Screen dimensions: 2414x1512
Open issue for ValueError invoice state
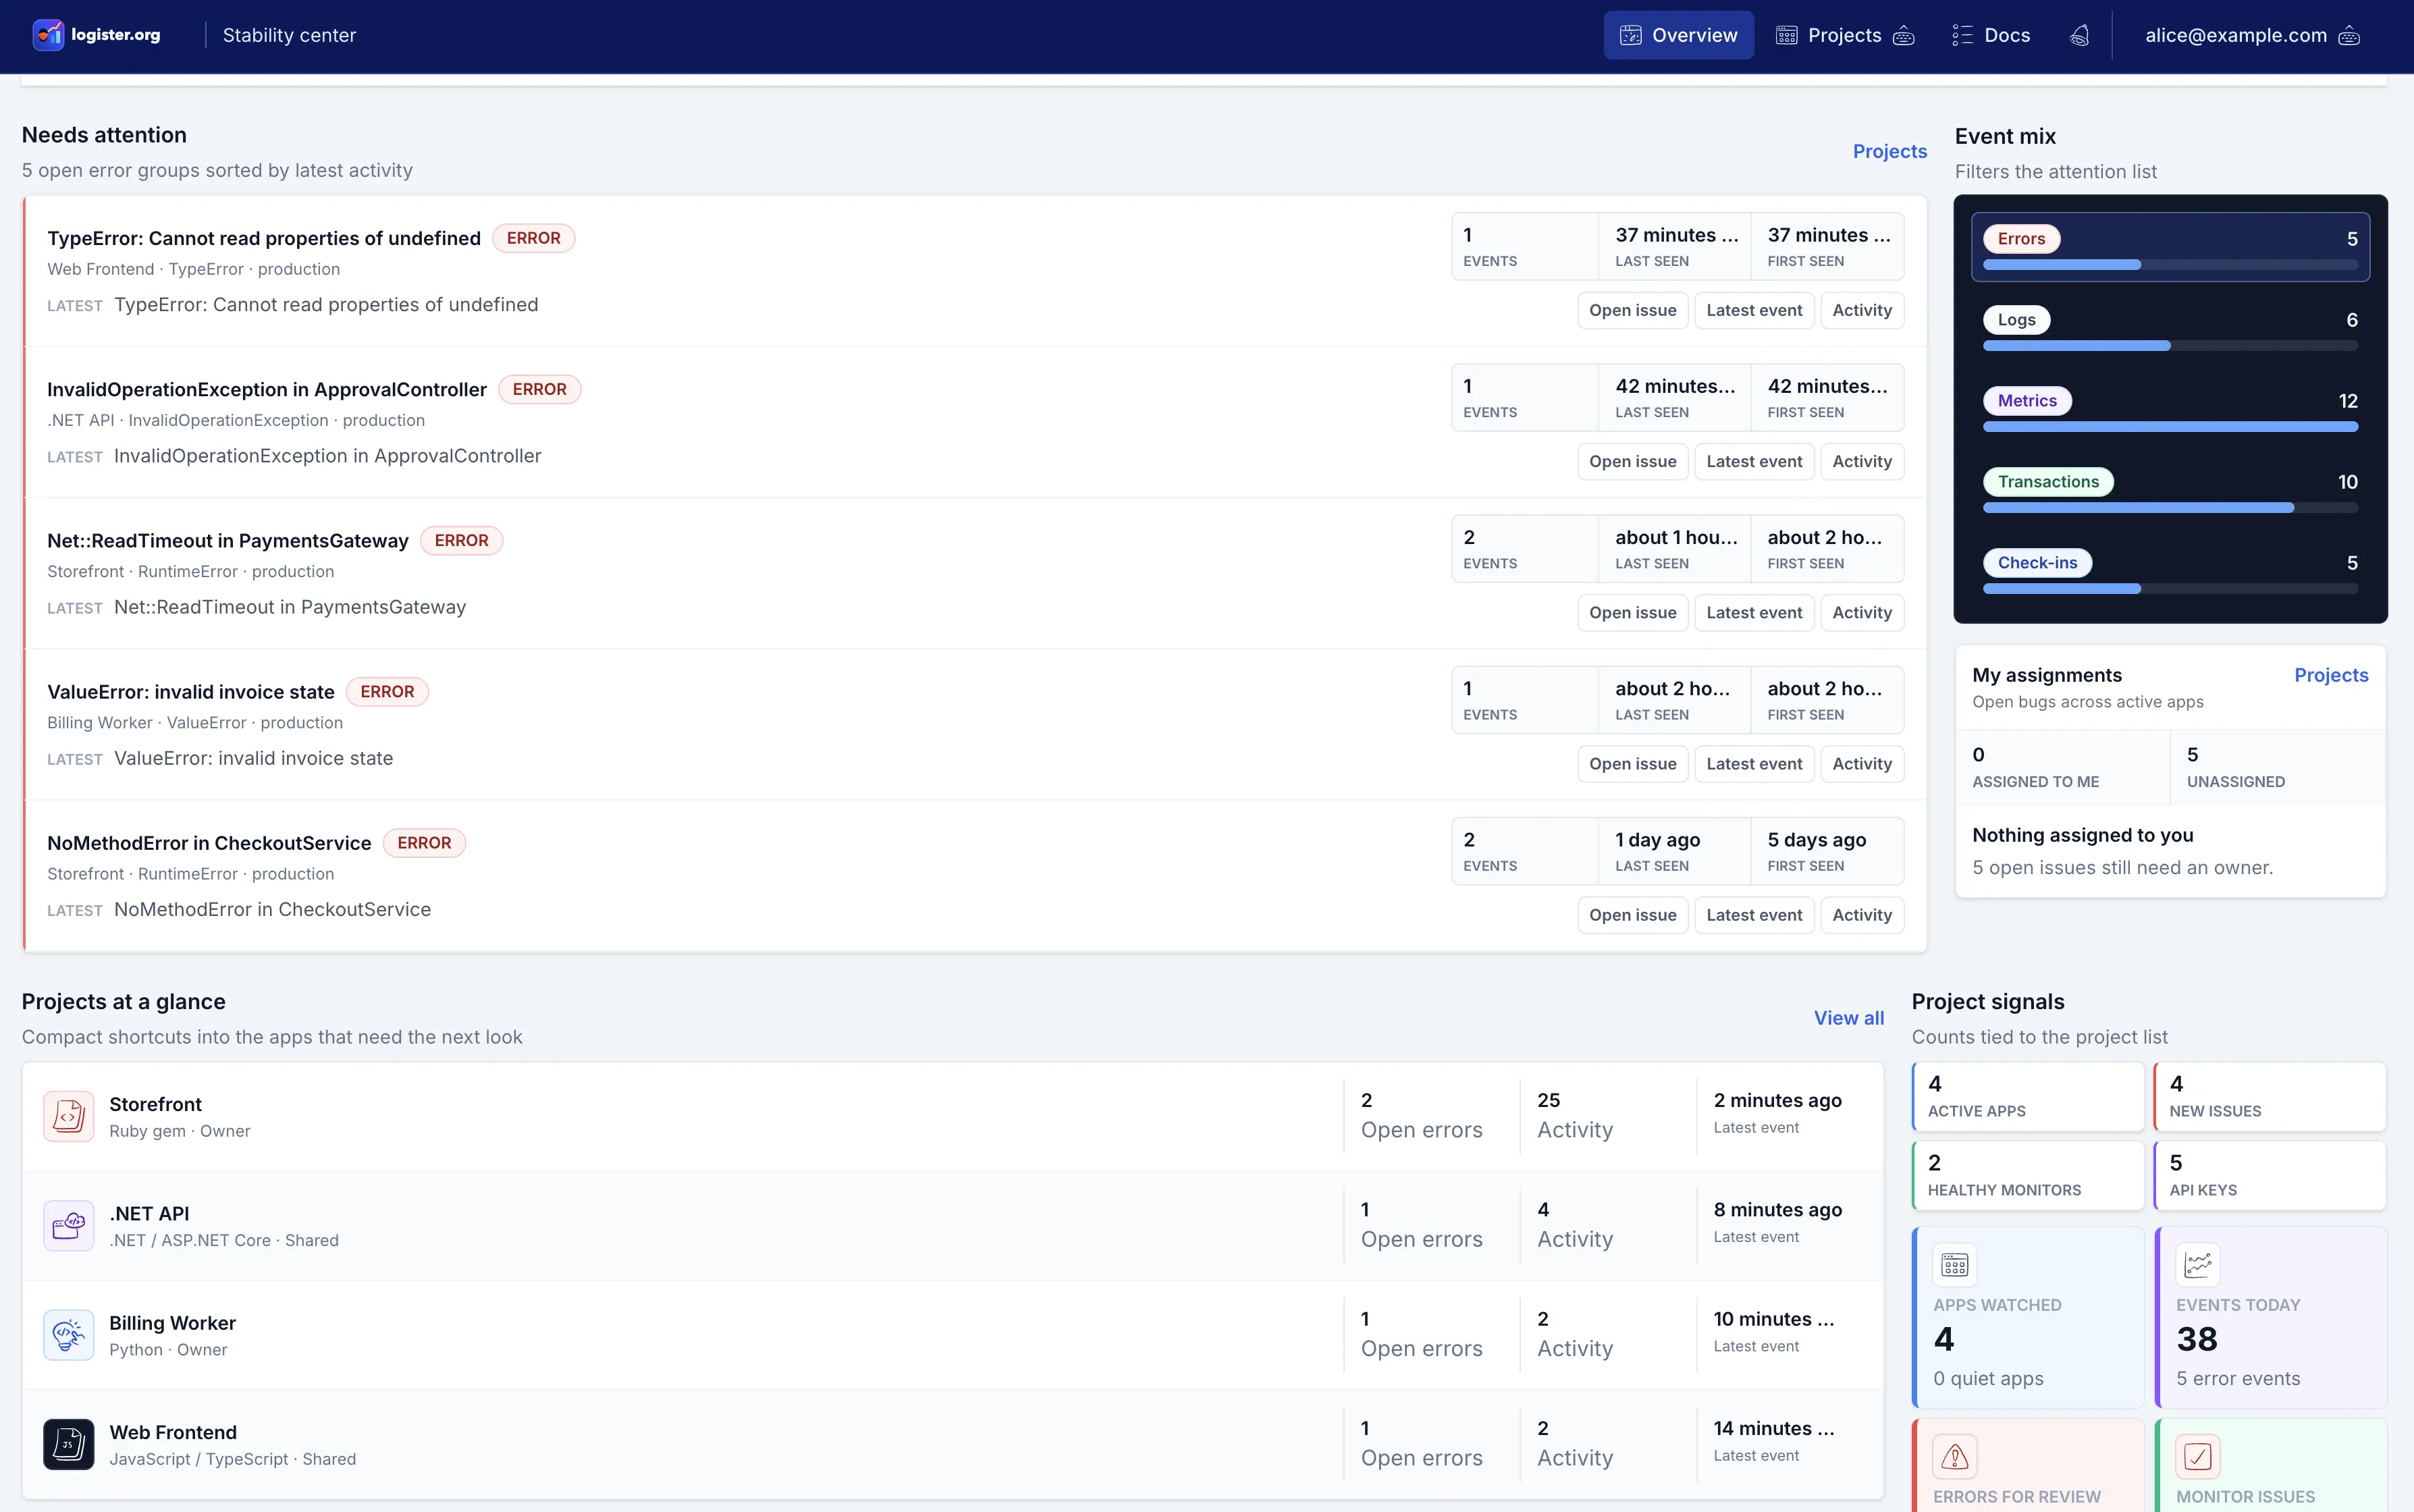tap(1632, 764)
